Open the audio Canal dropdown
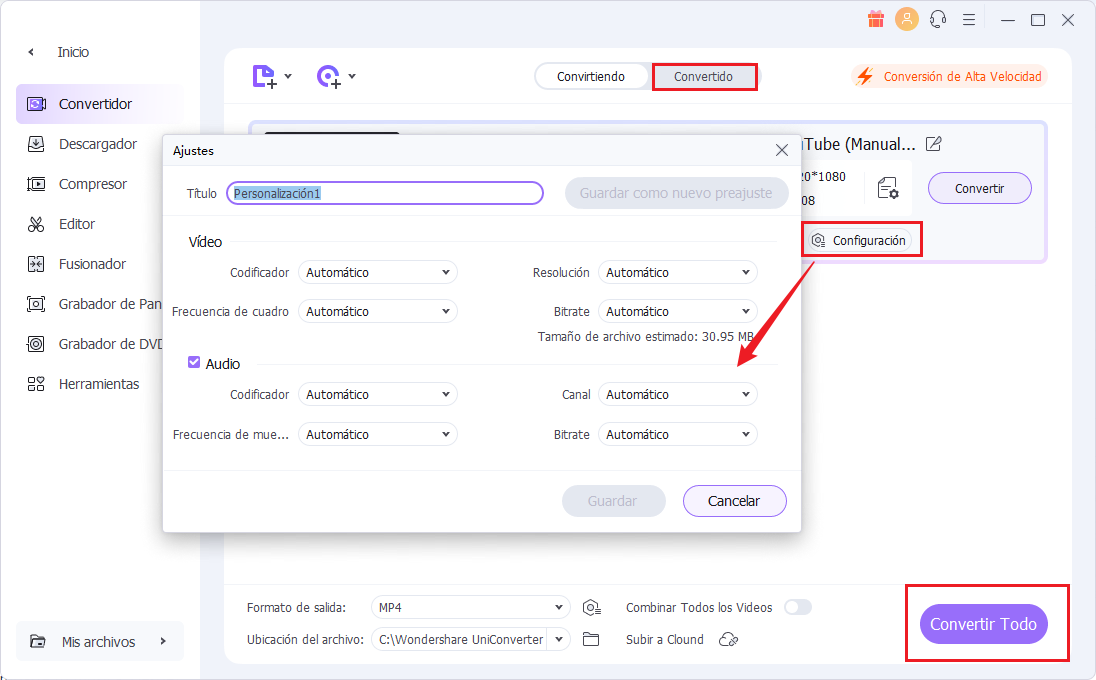Screen dimensions: 1096x680 677,395
